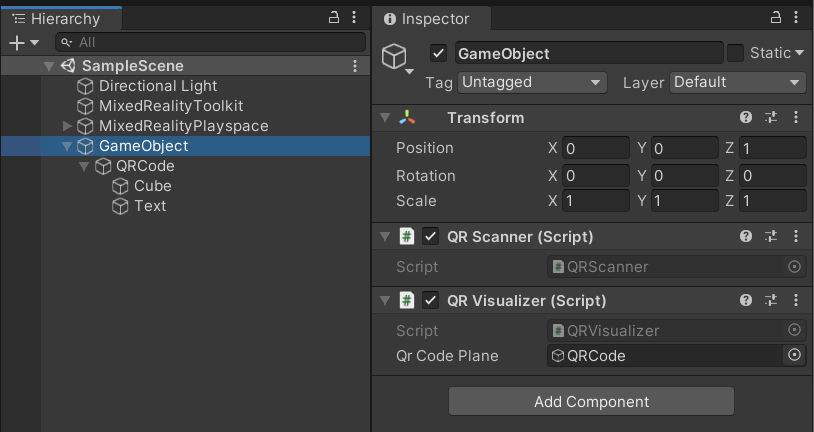Viewport: 814px width, 432px height.
Task: Open the create dropdown arrow next to plus
Action: 35,43
